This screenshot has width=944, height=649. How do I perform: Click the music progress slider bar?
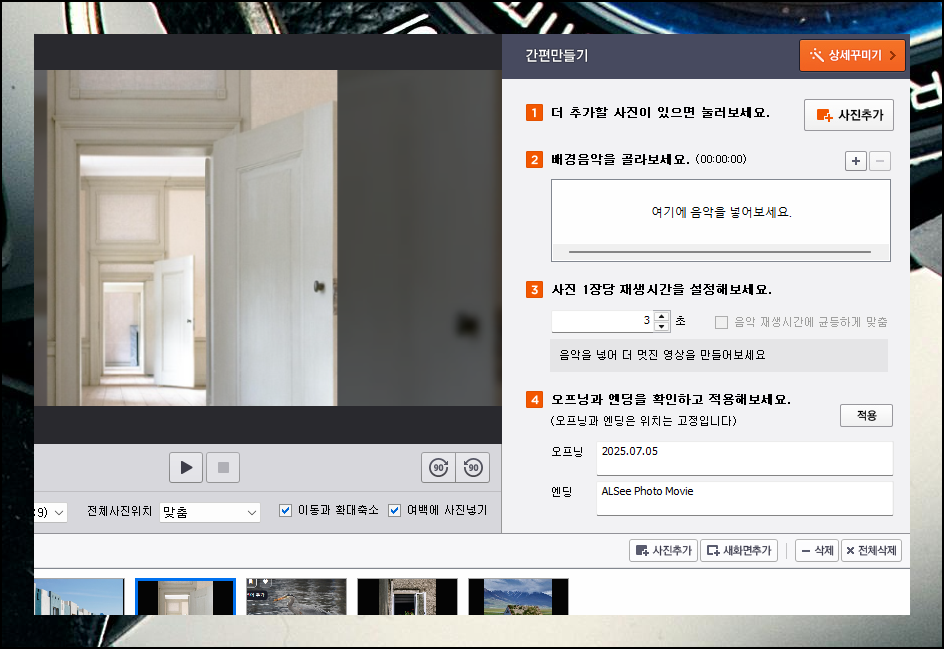pos(719,252)
